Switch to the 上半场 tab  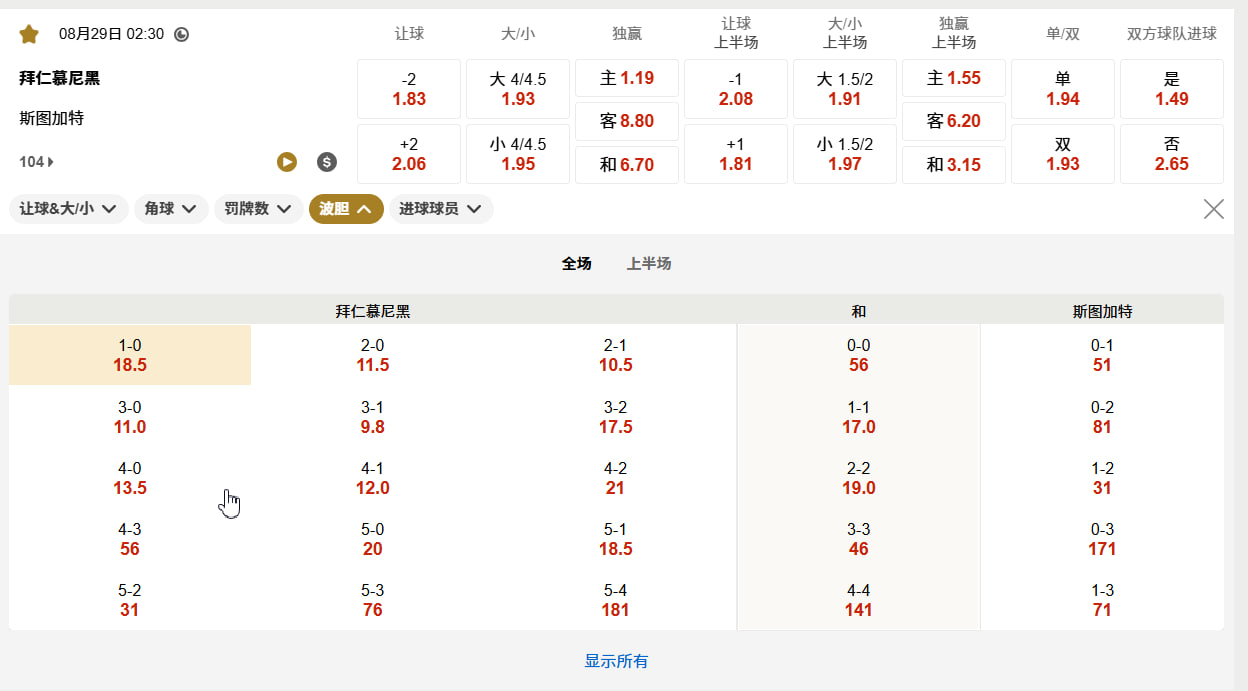coord(649,264)
